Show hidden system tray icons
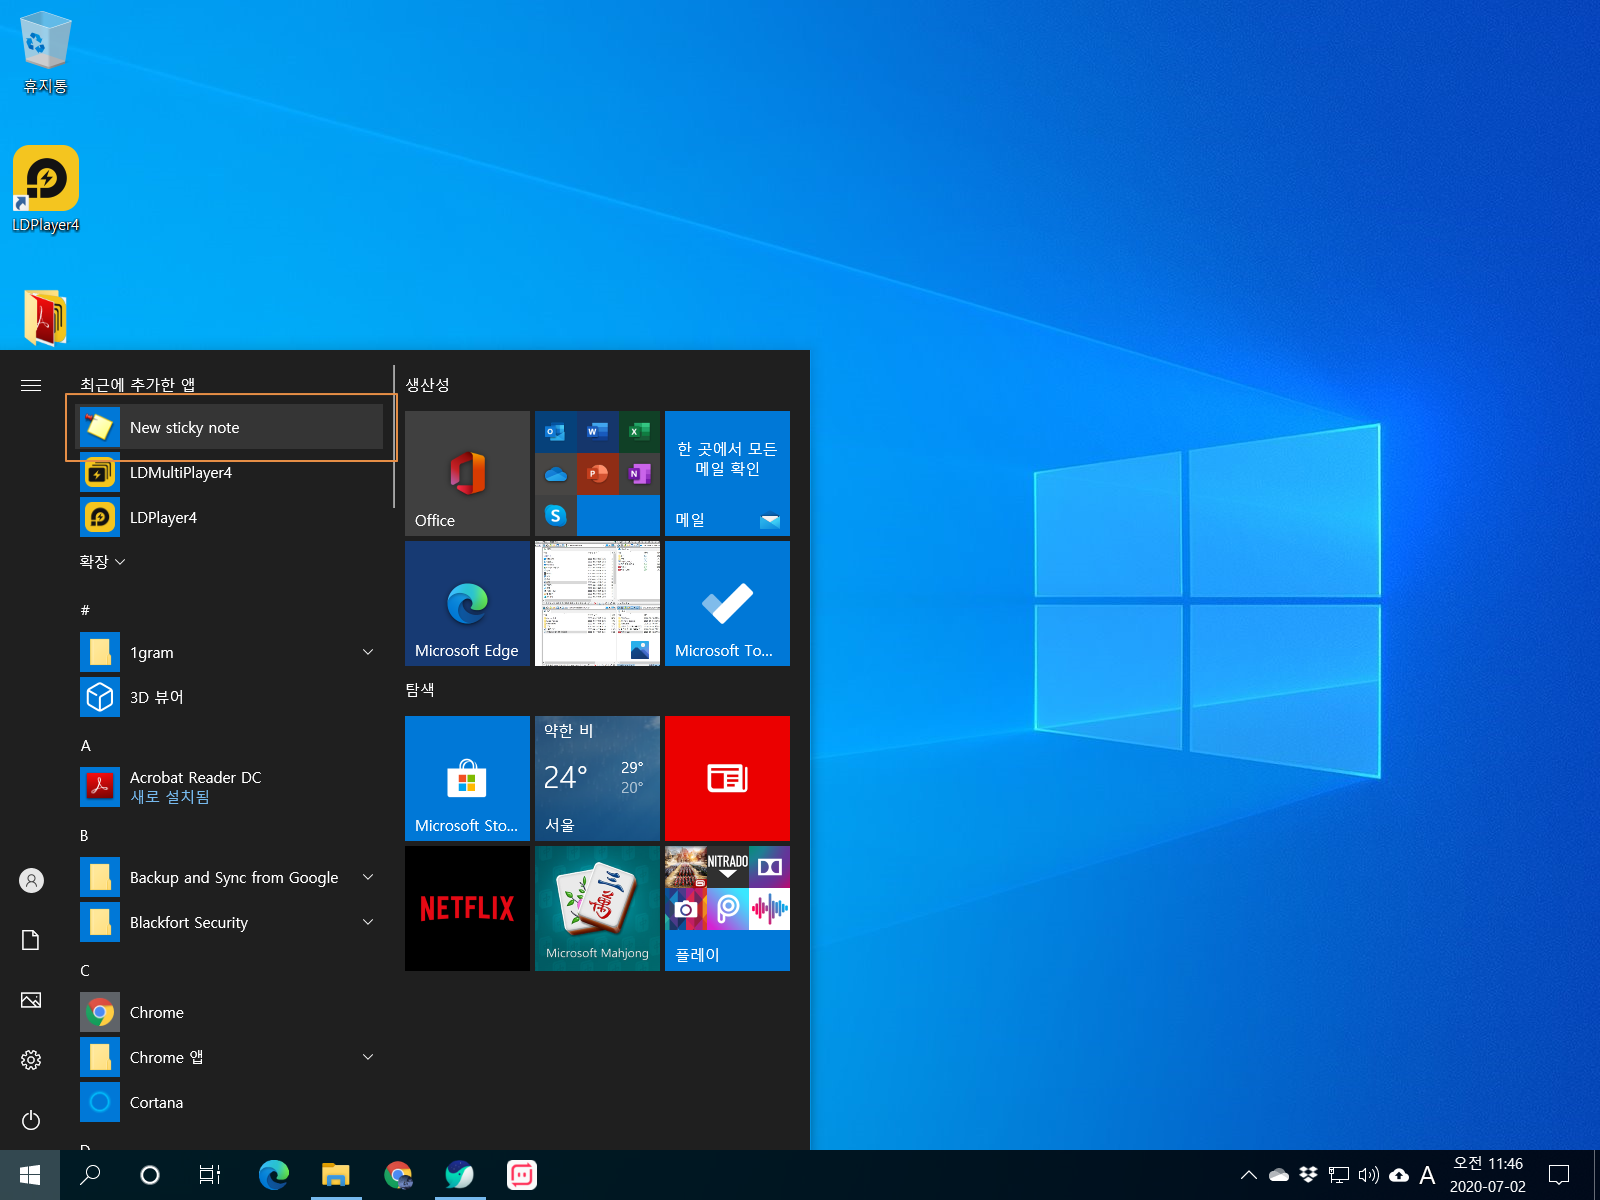The height and width of the screenshot is (1200, 1600). tap(1249, 1175)
